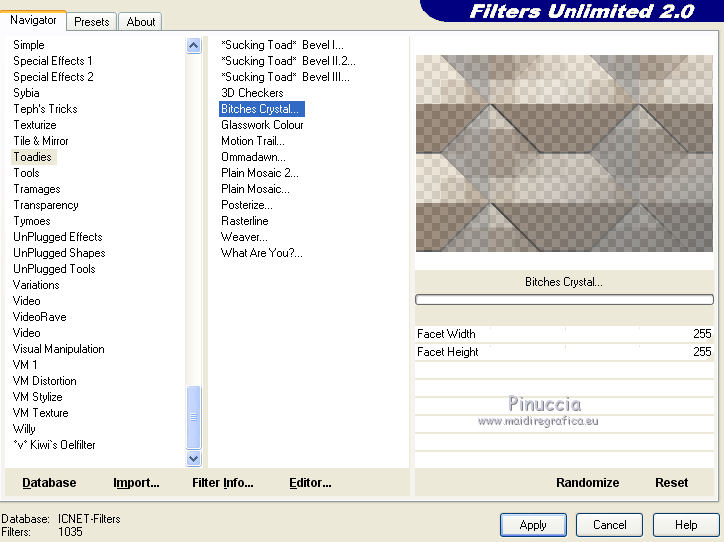Select the Sybia category
The width and height of the screenshot is (724, 542).
coord(26,93)
